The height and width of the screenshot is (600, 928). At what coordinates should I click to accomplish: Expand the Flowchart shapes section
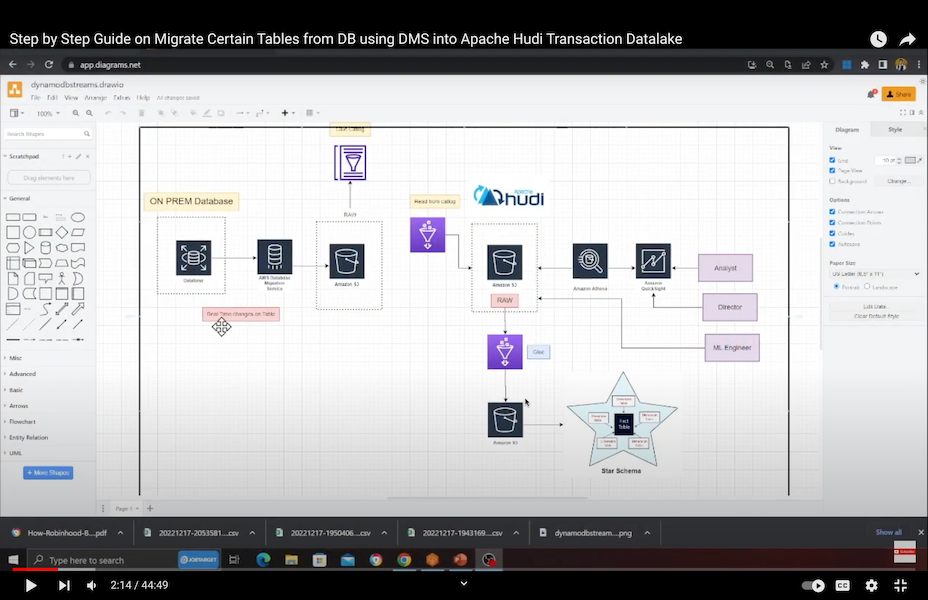[22, 421]
